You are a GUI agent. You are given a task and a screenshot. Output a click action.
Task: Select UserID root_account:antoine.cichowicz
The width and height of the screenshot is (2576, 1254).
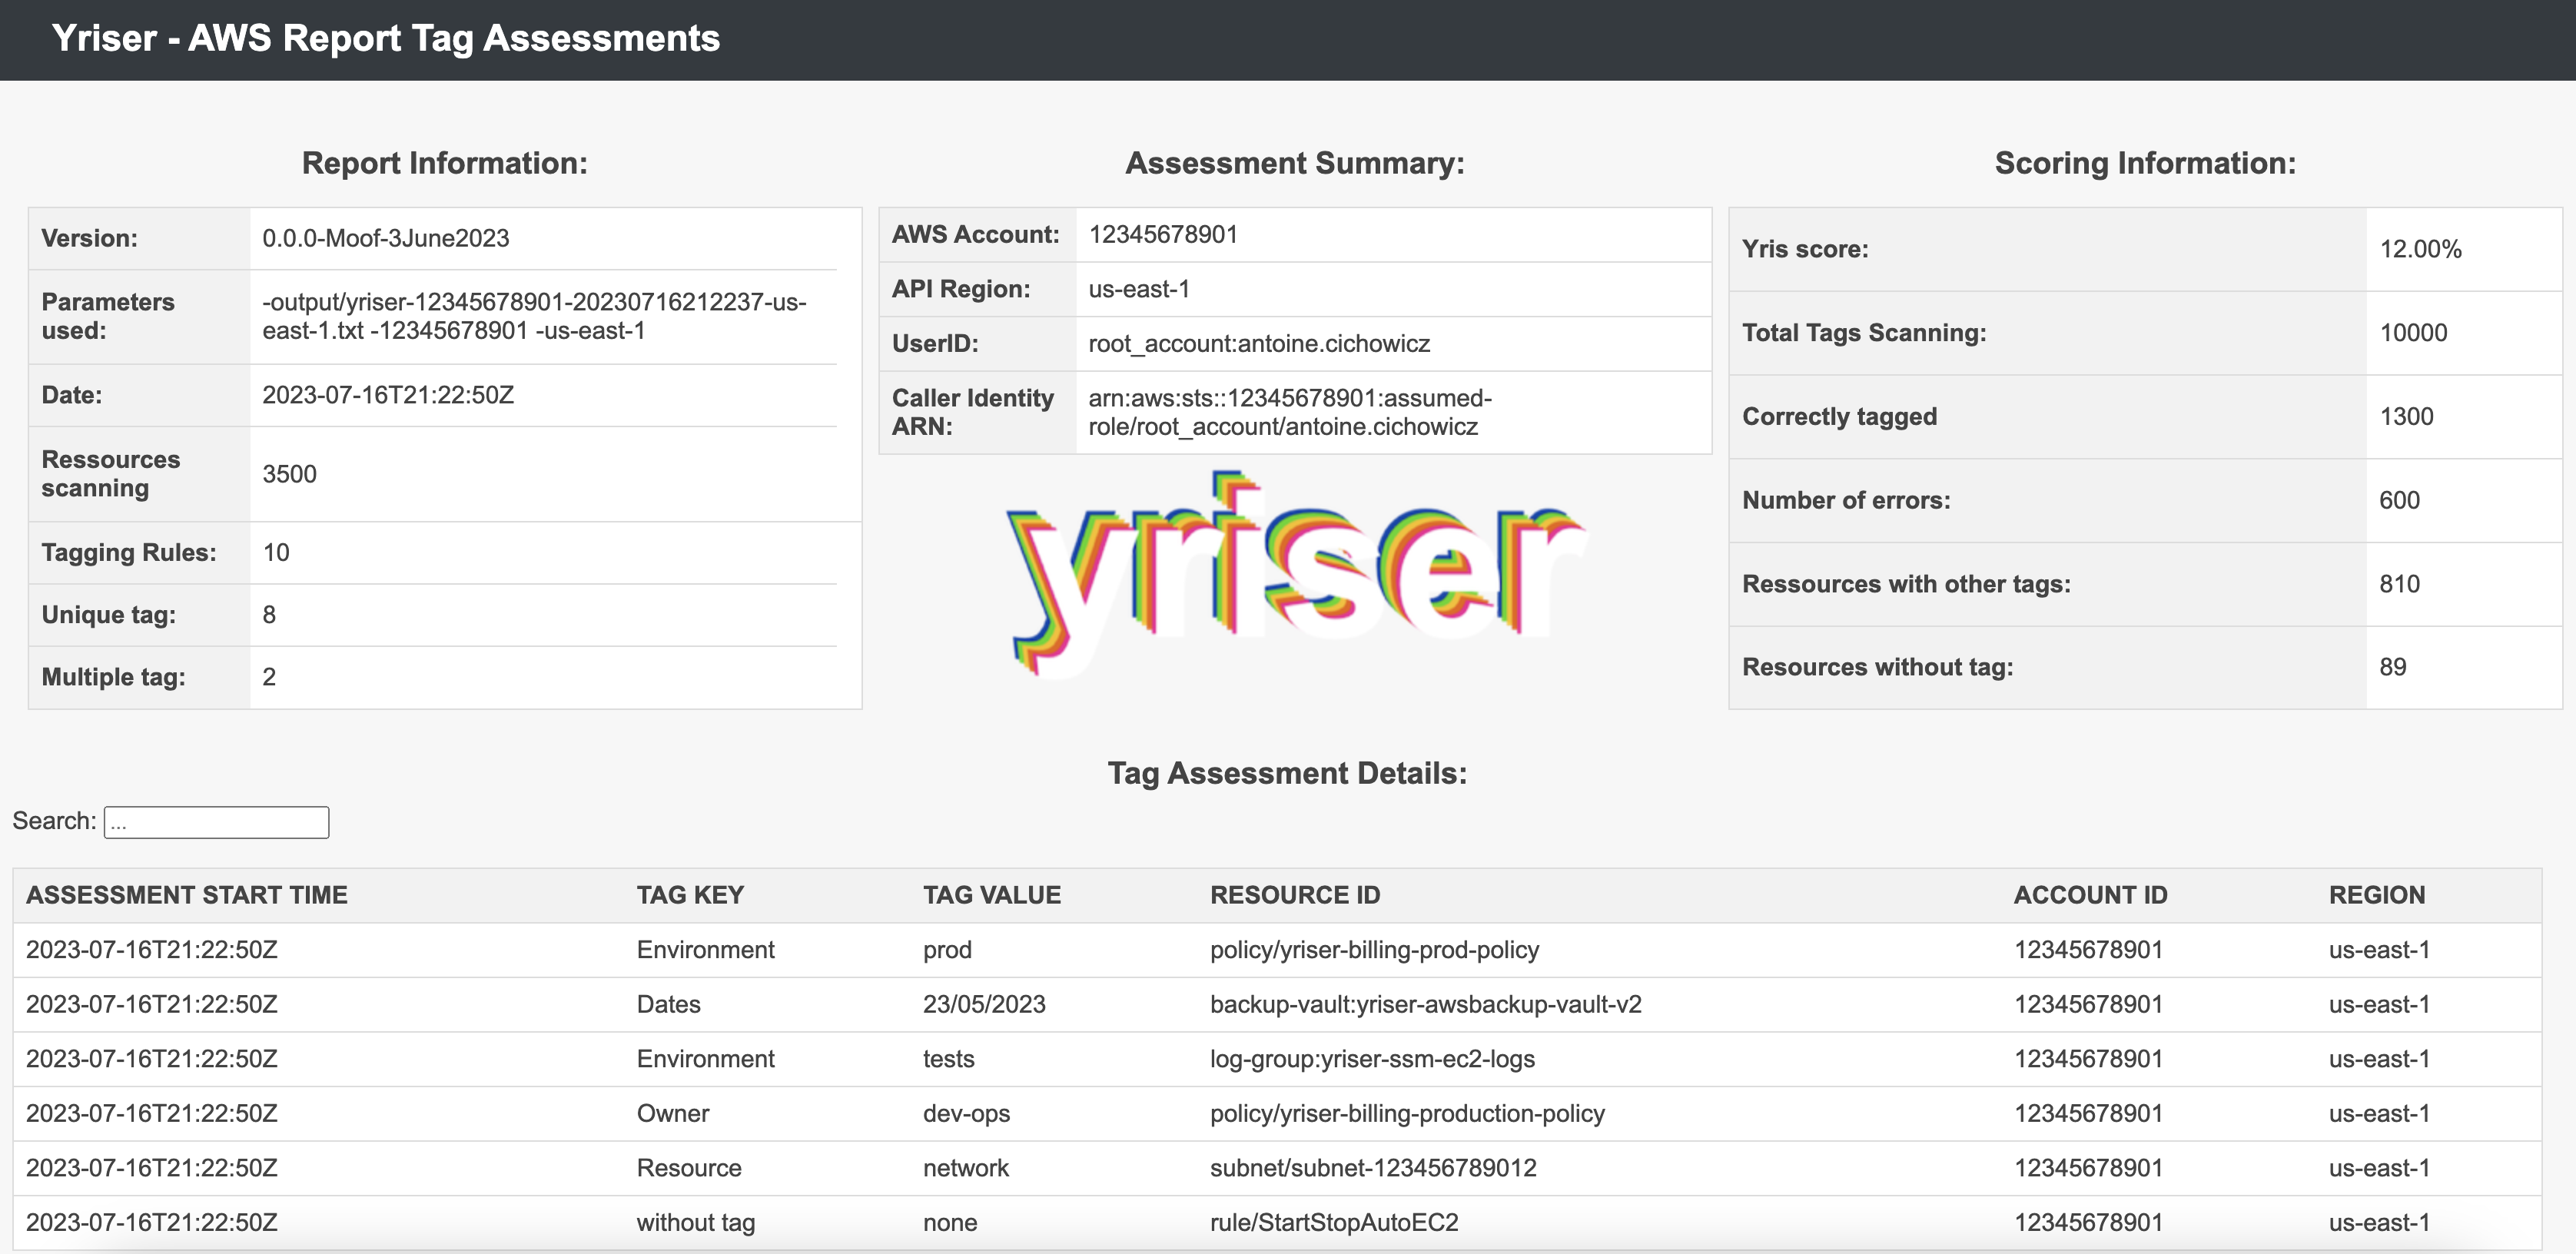pyautogui.click(x=1259, y=344)
